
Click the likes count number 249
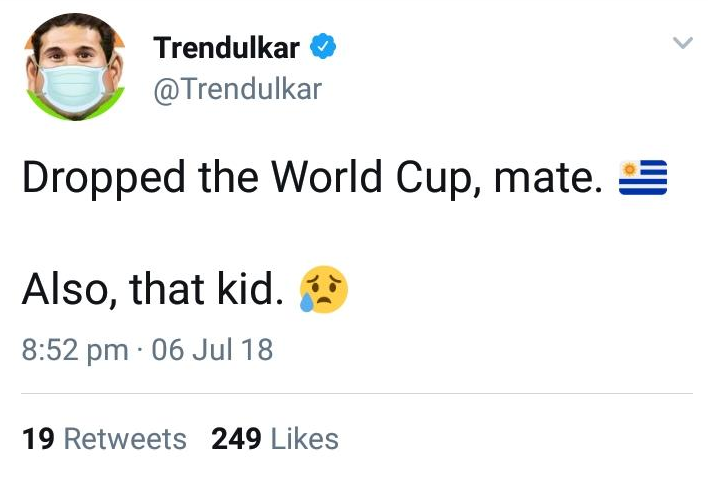click(237, 438)
